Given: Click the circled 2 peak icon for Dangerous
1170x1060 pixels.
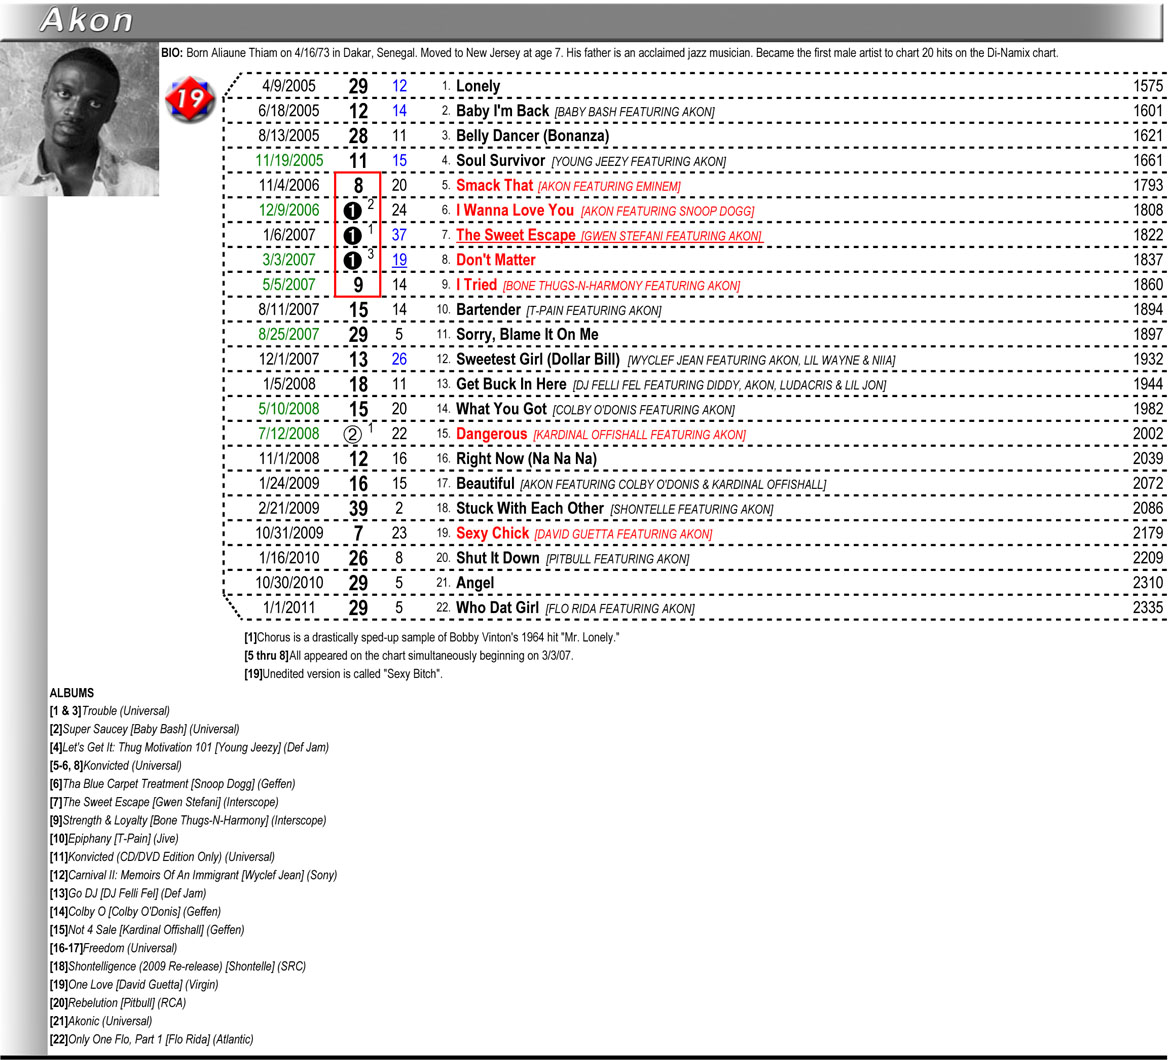Looking at the screenshot, I should 352,434.
